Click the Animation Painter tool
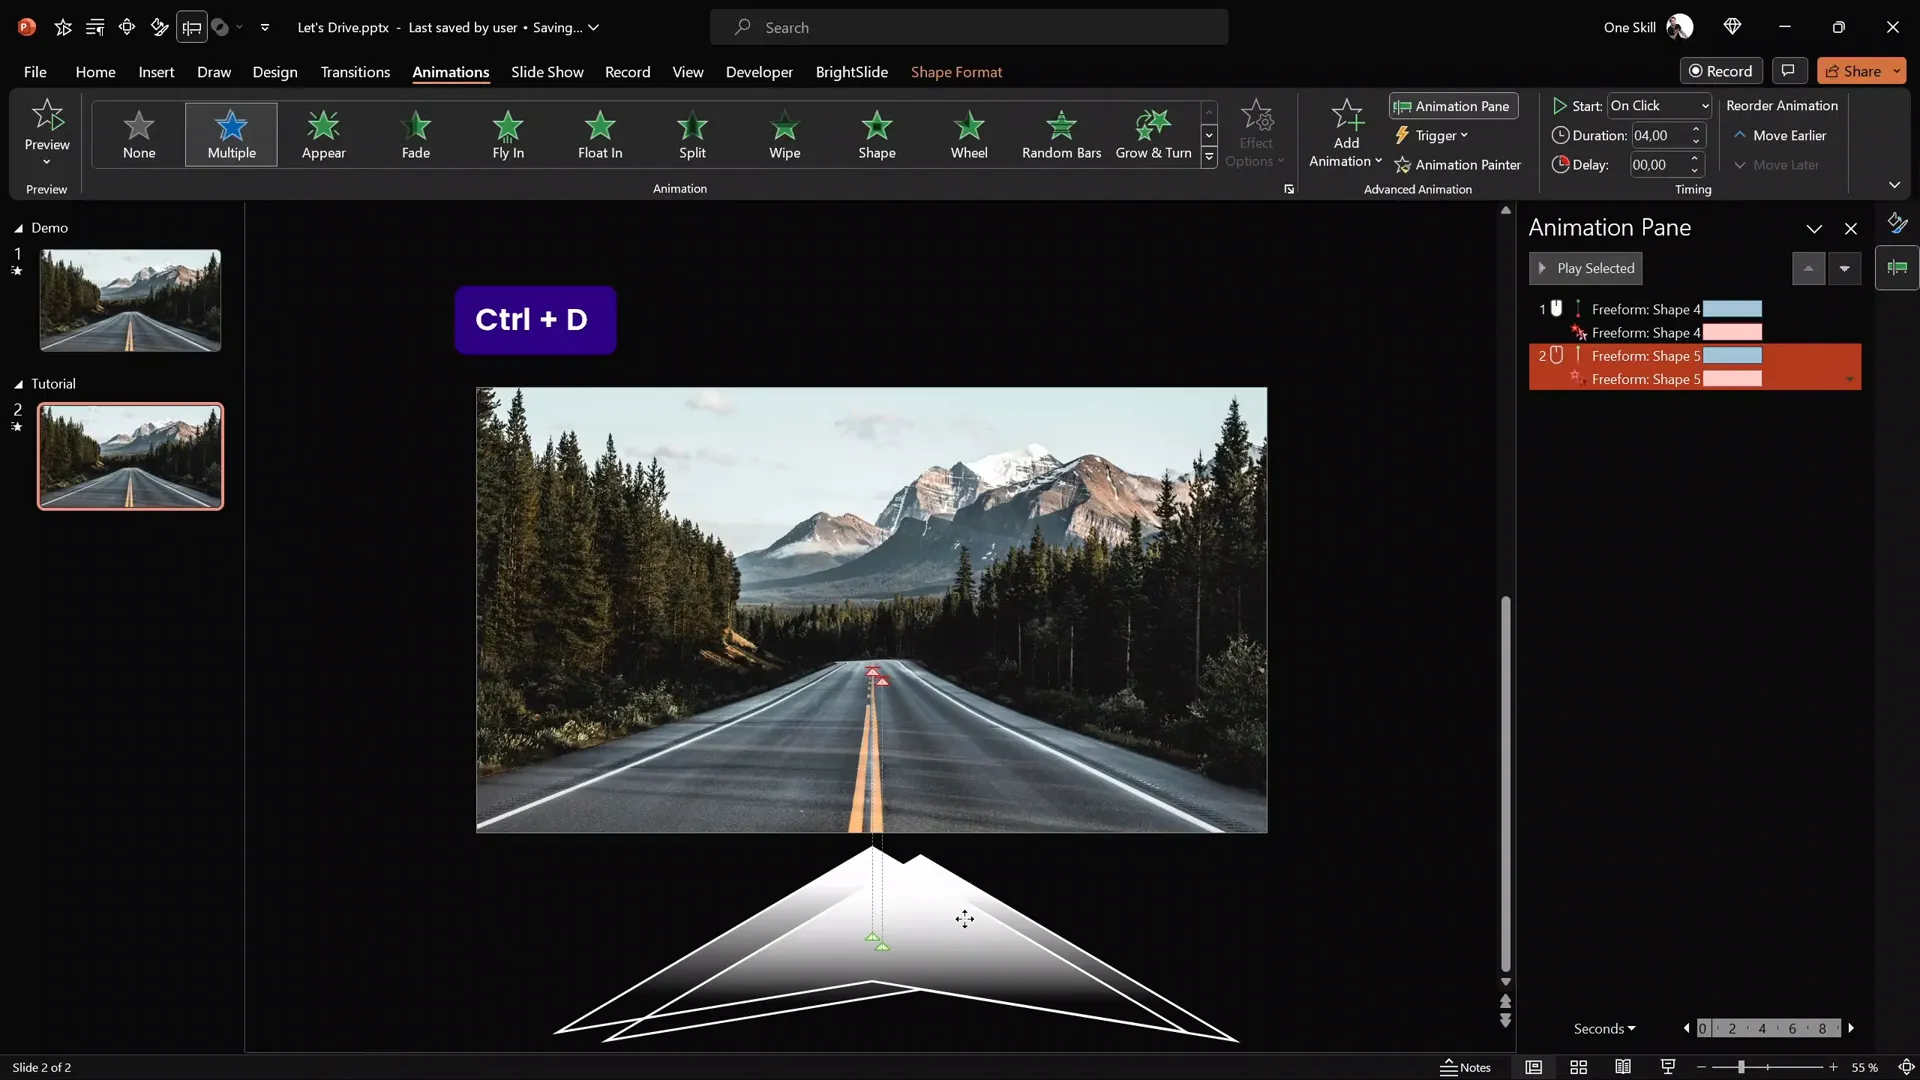The height and width of the screenshot is (1080, 1920). pos(1458,165)
